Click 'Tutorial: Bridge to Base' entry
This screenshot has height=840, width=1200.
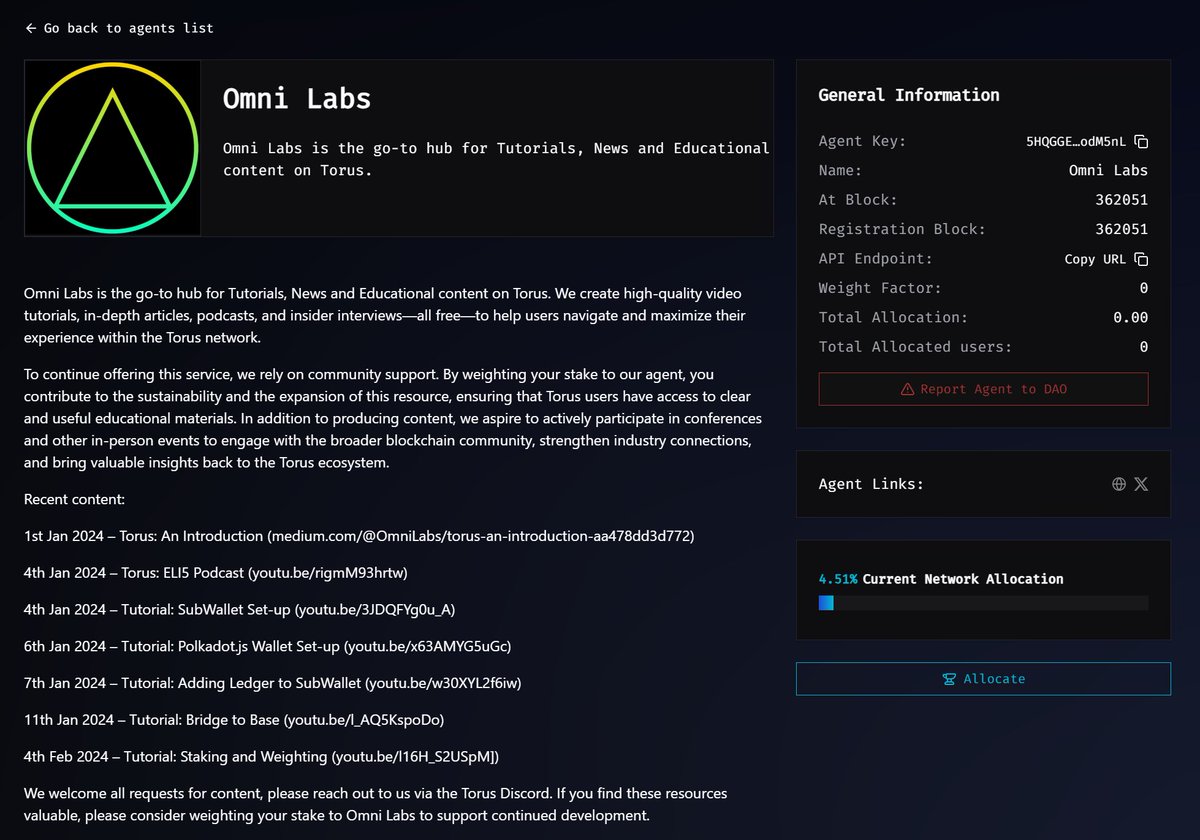click(234, 720)
